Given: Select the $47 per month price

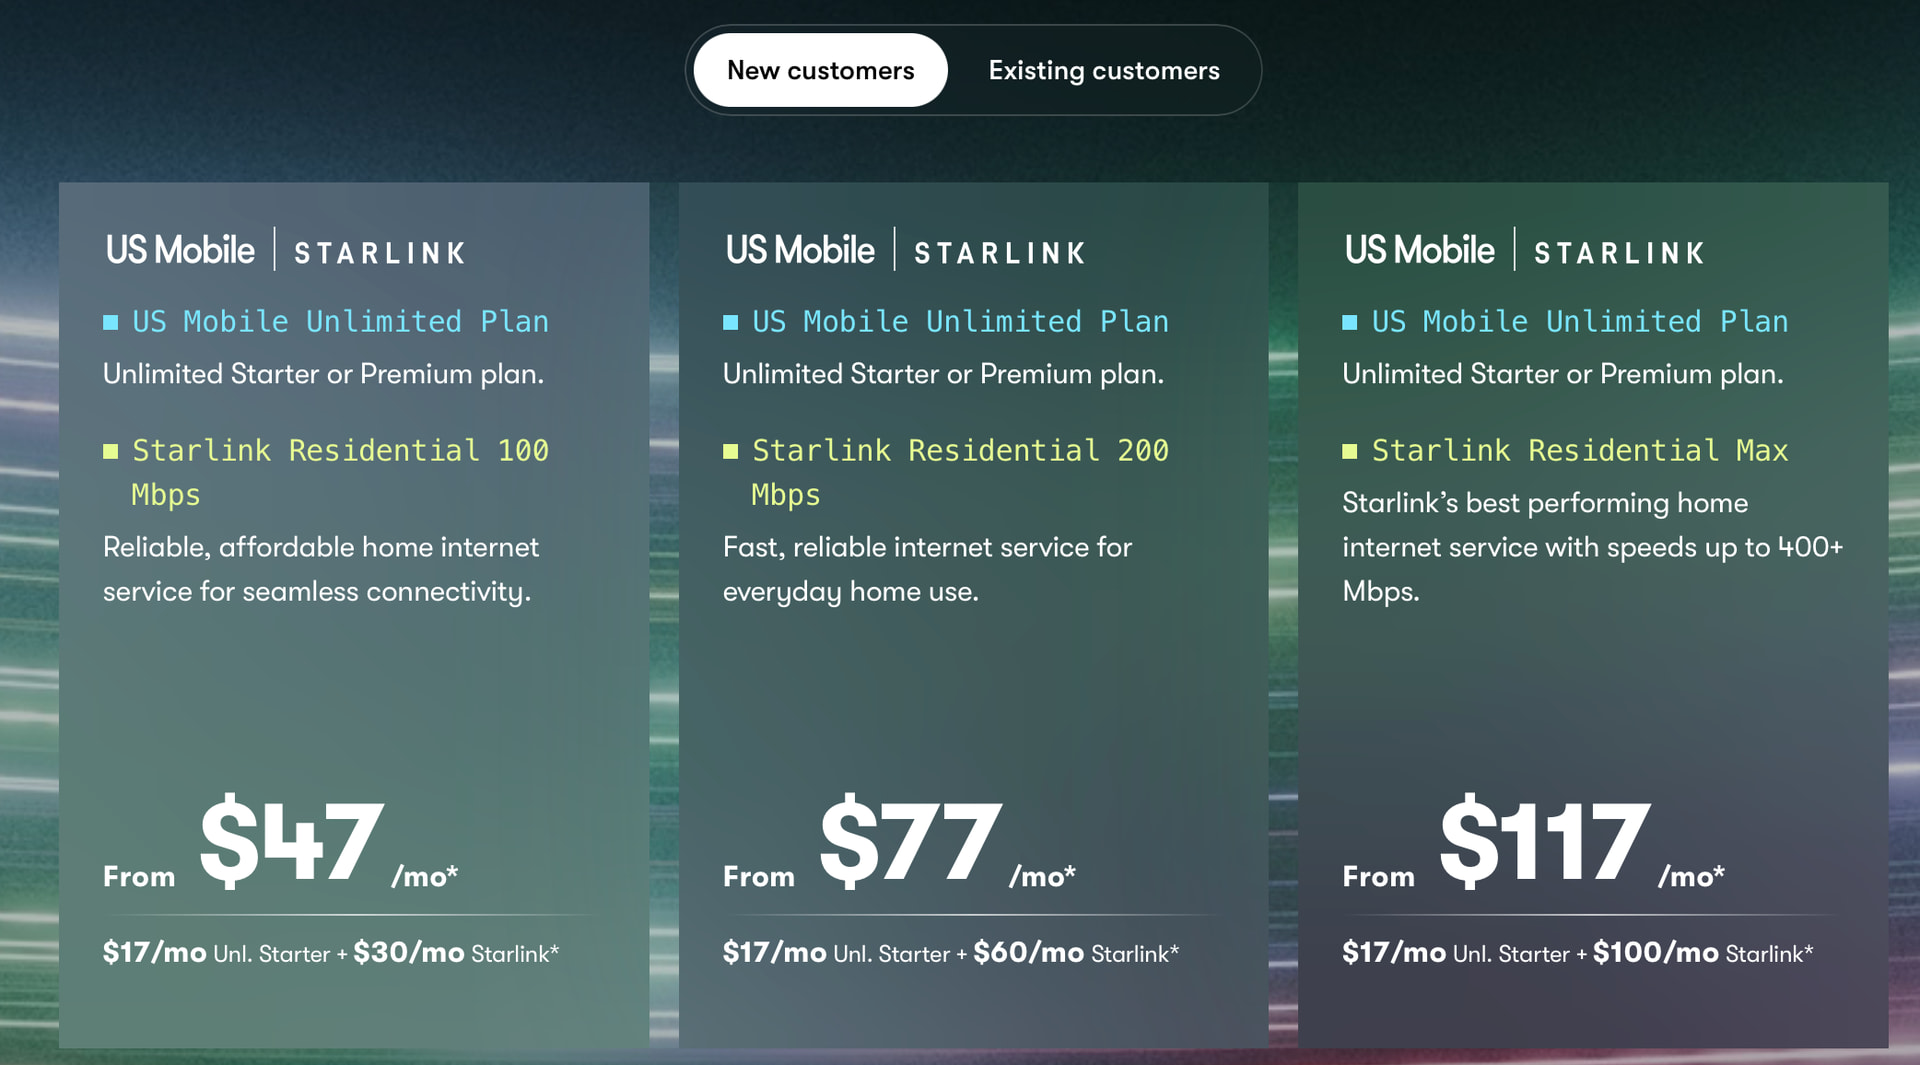Looking at the screenshot, I should pos(291,842).
